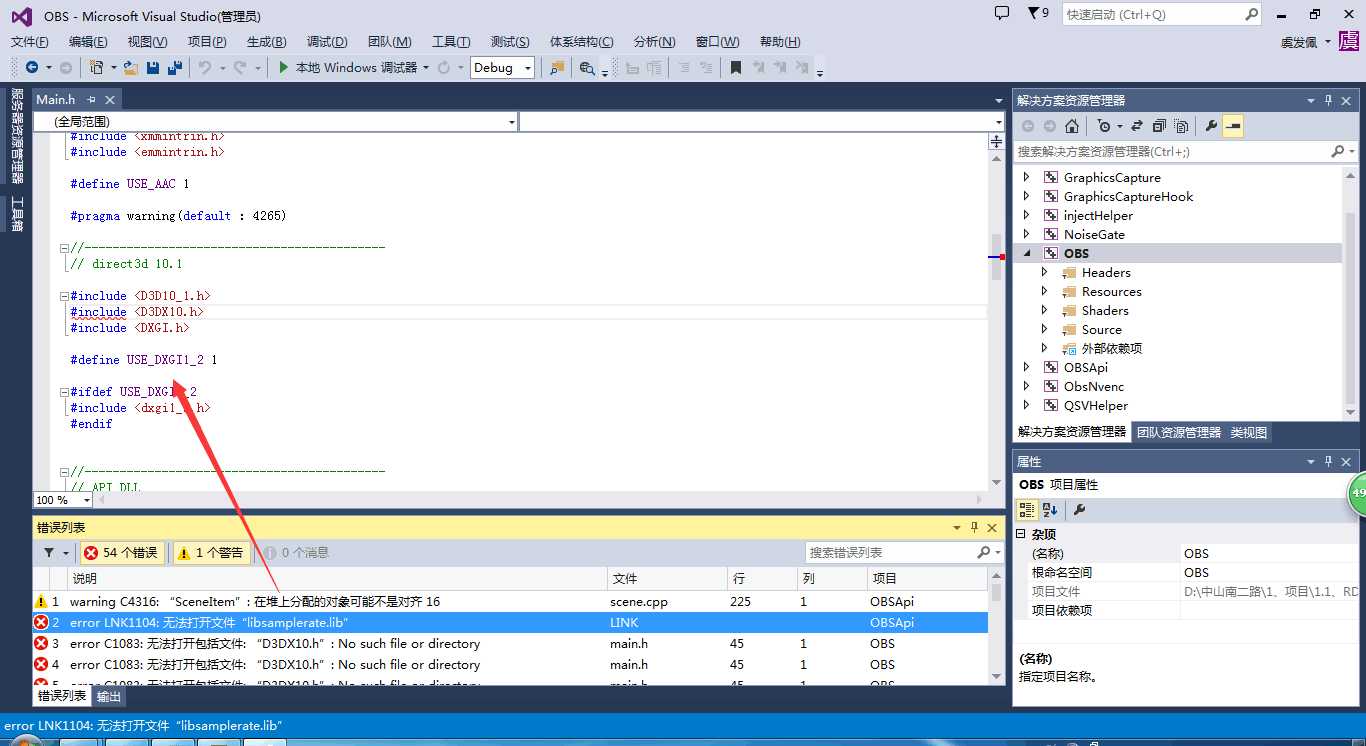
Task: Click the Home icon in Solution Explorer
Action: click(x=1072, y=126)
